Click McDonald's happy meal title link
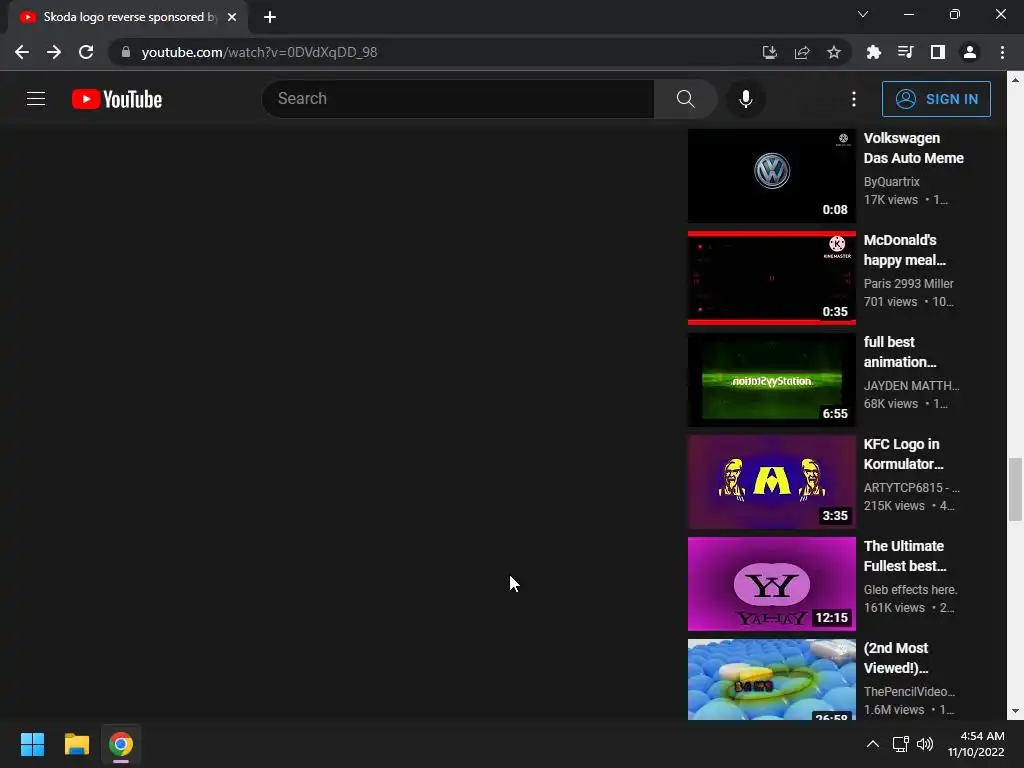 (904, 250)
